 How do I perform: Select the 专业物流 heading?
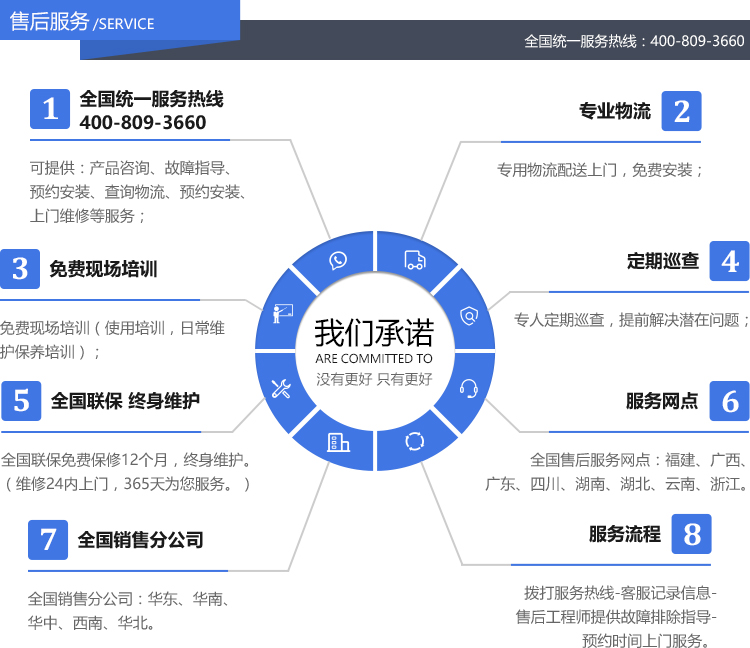[x=615, y=111]
